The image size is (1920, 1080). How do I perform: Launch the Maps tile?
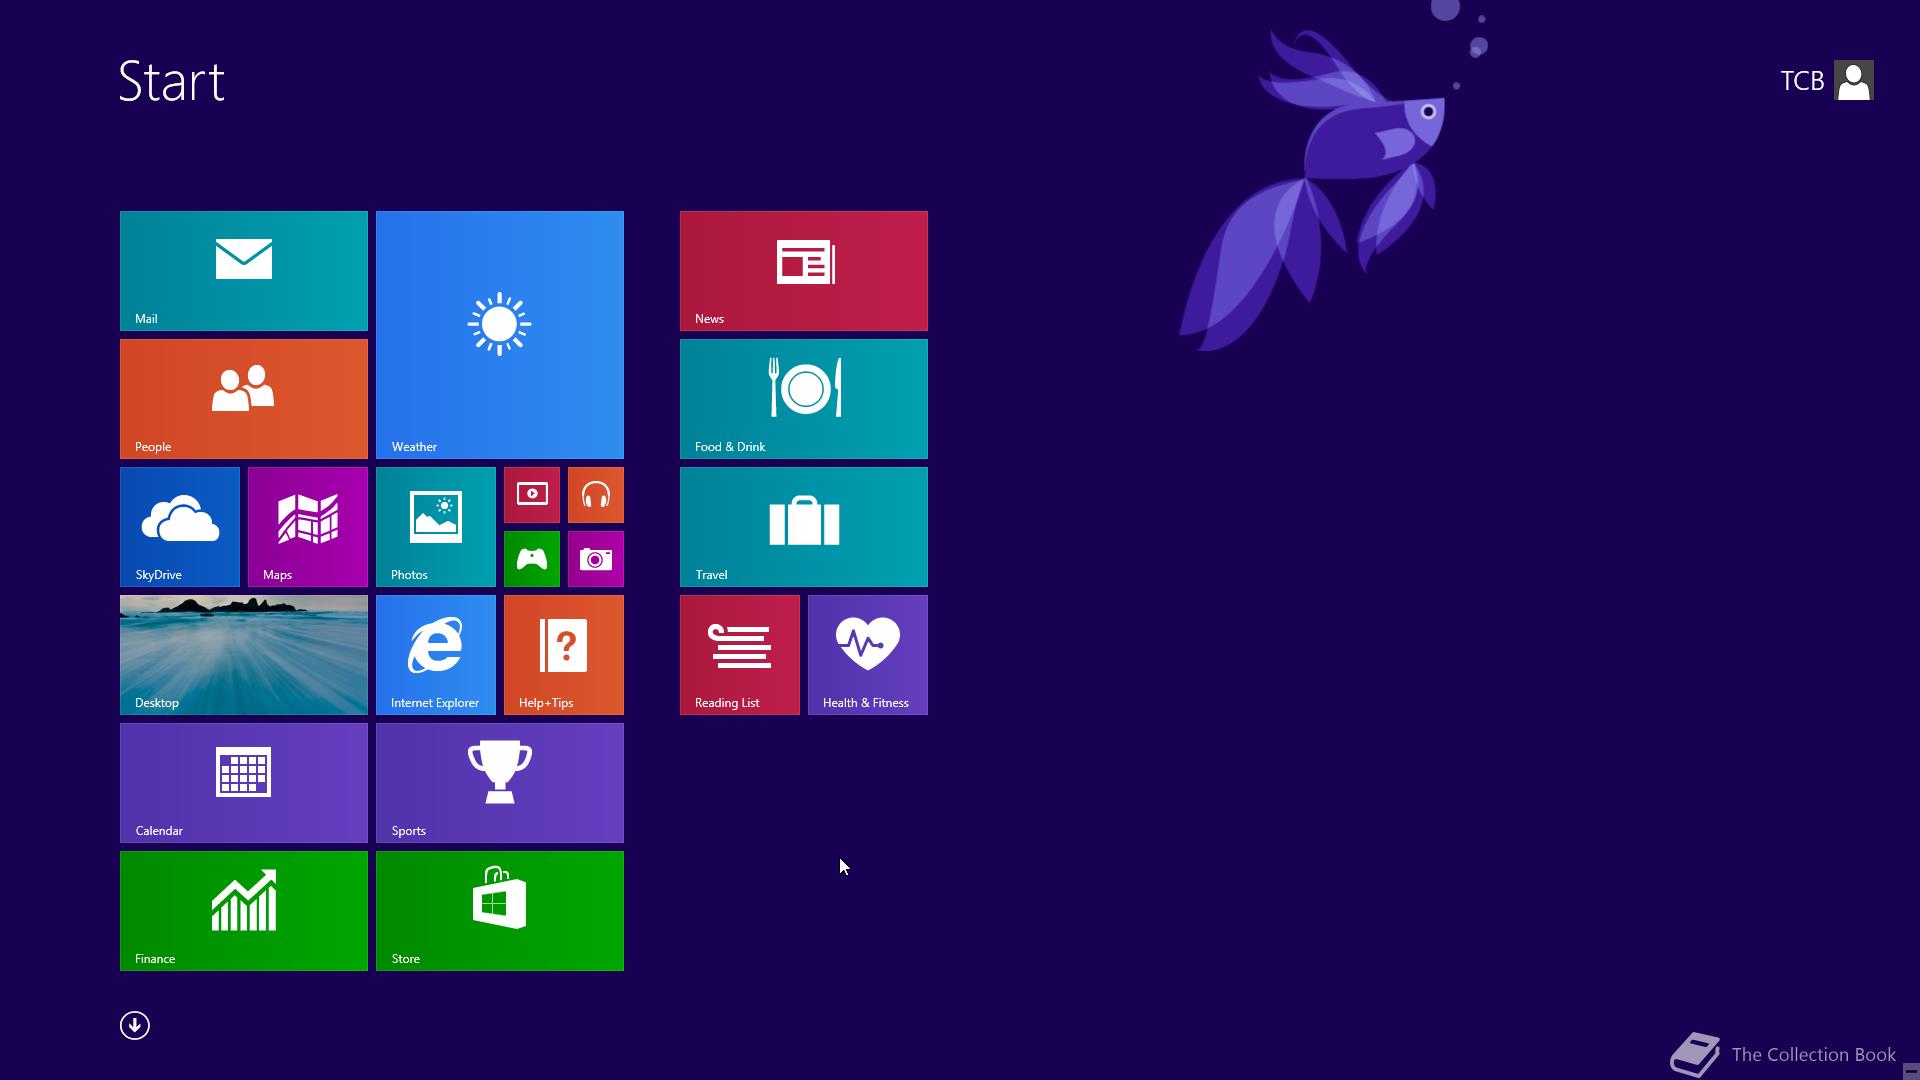click(307, 526)
